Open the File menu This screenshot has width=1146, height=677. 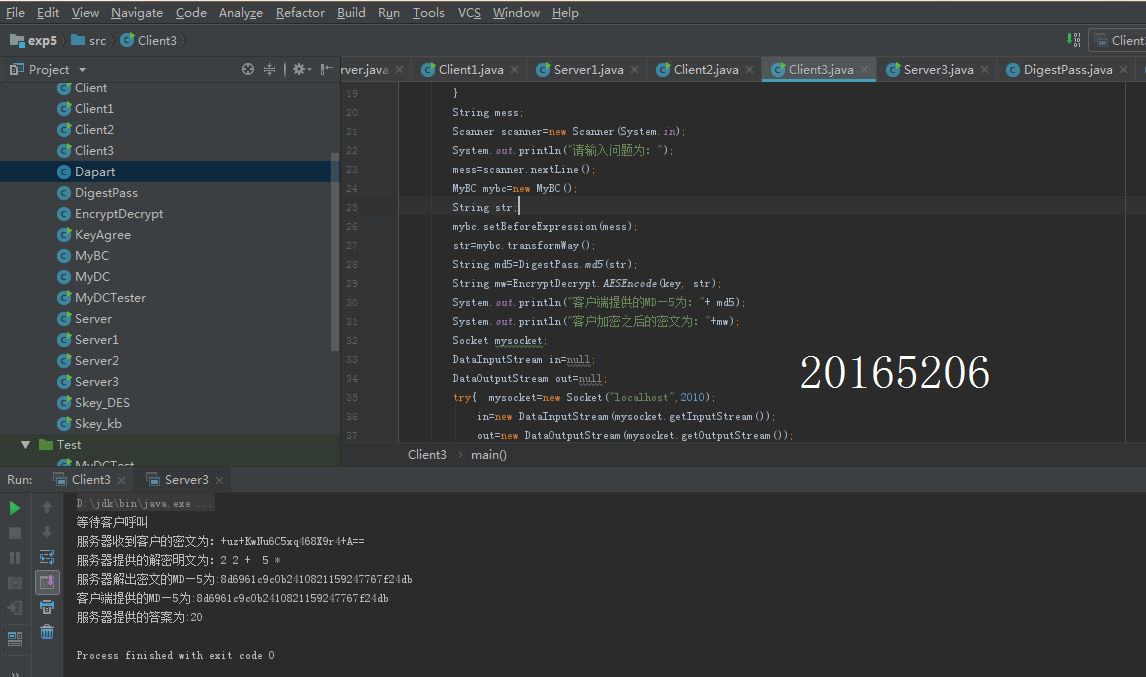pos(15,12)
